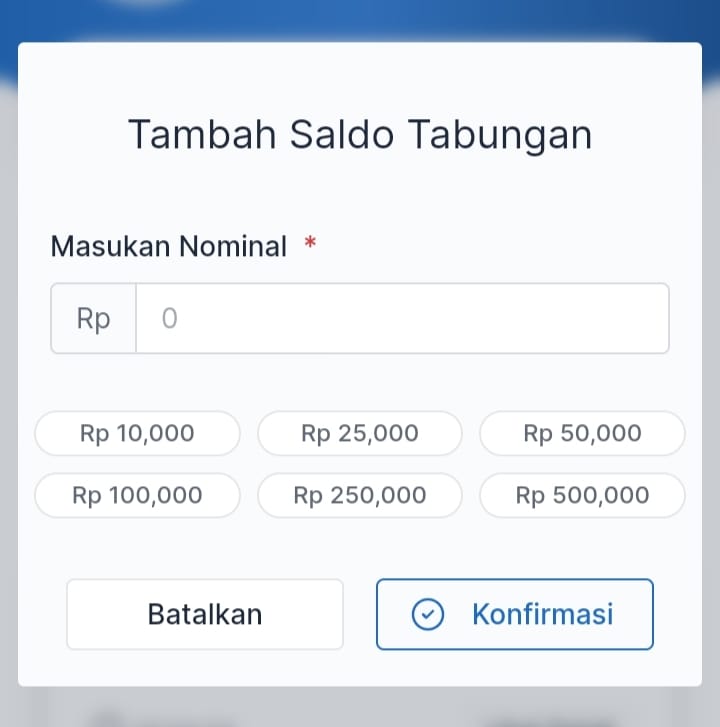Click the Rp currency prefix box
Viewport: 720px width, 727px height.
point(93,319)
